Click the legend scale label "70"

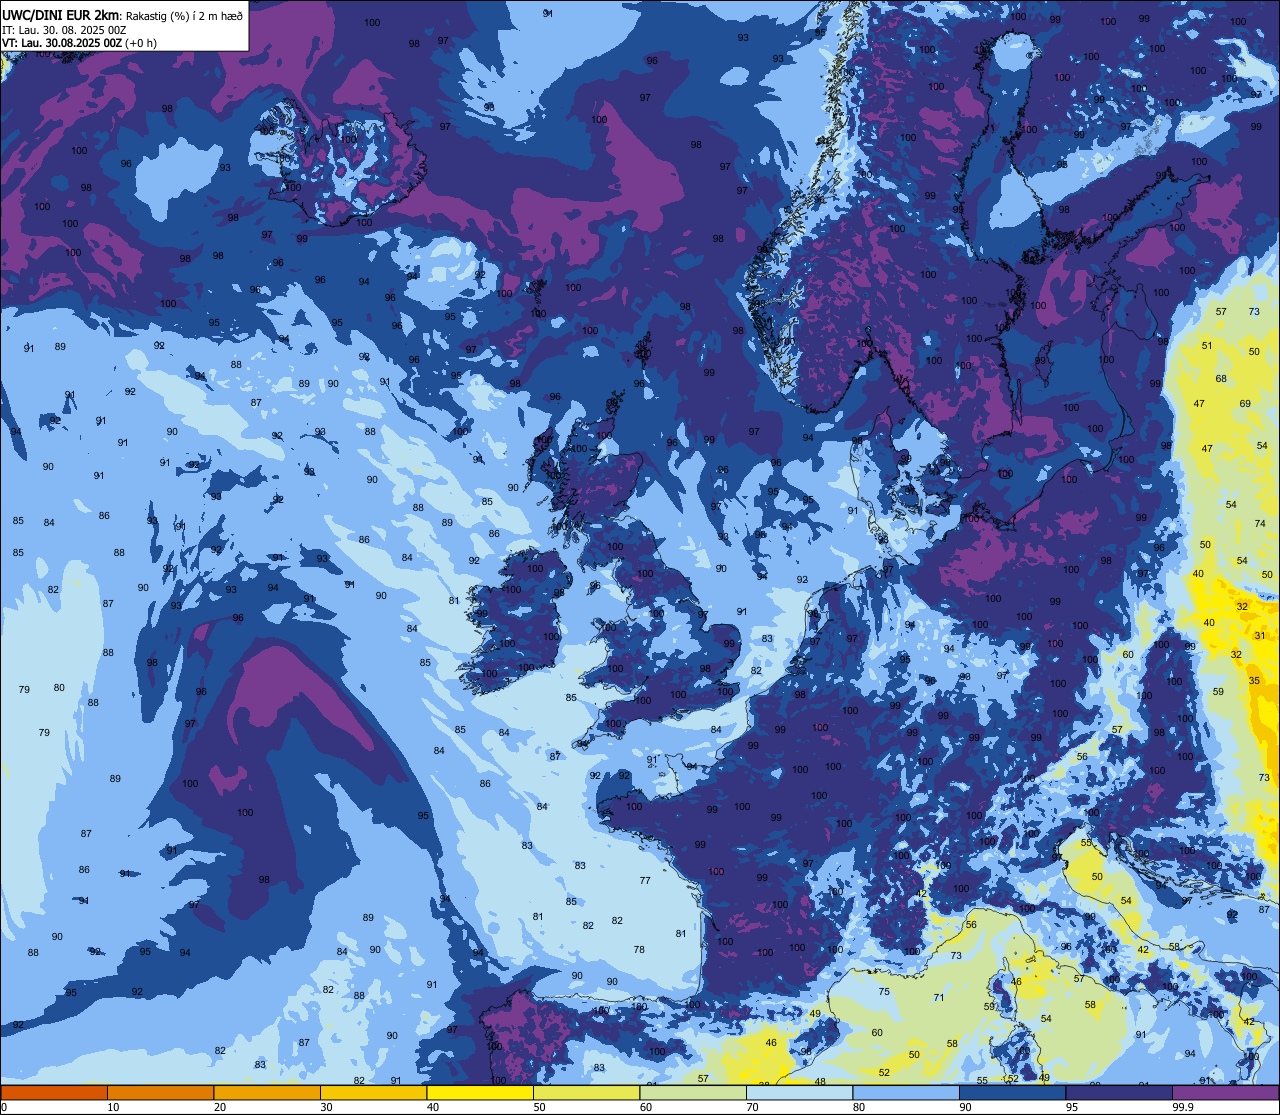coord(752,1107)
